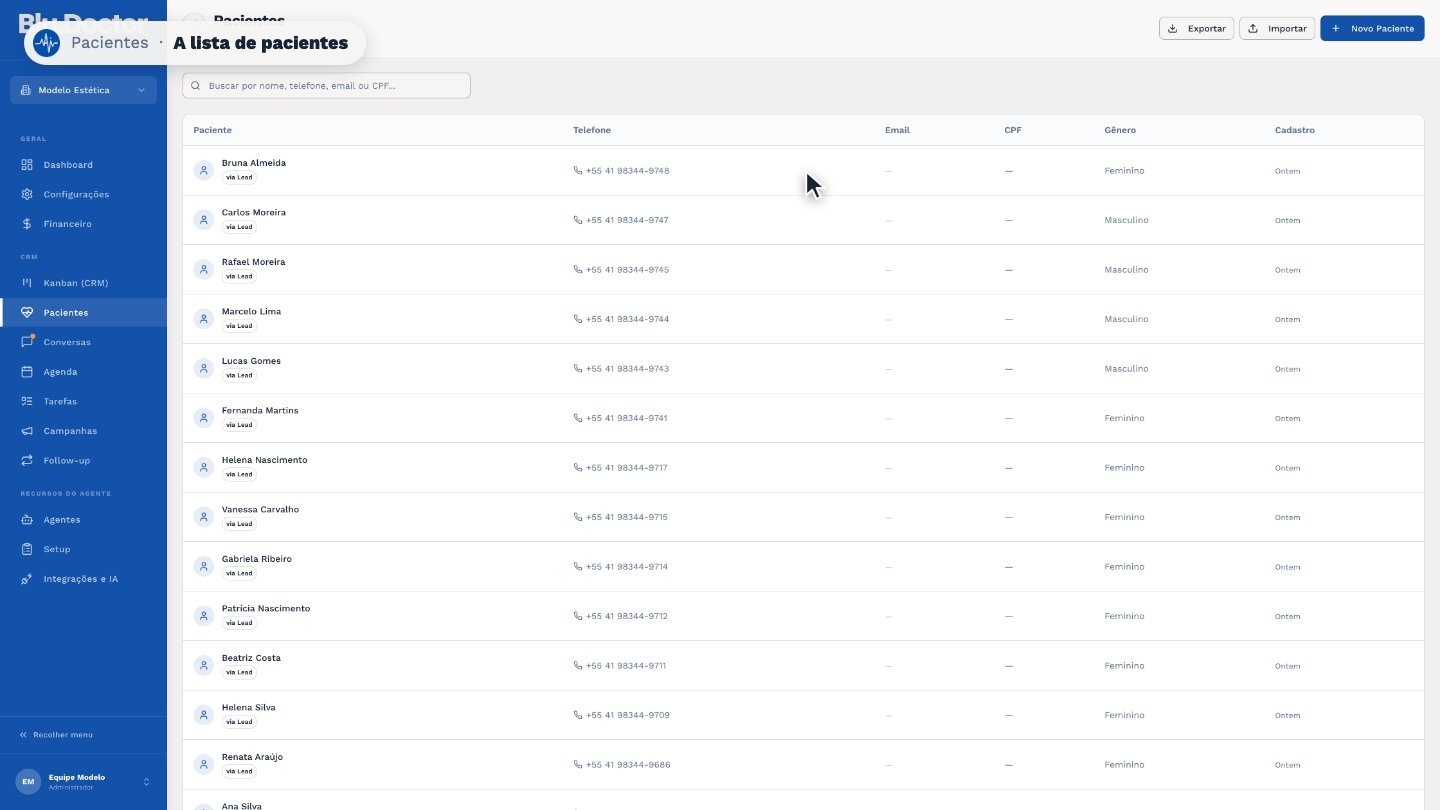Open the Agenda calendar

click(83, 372)
